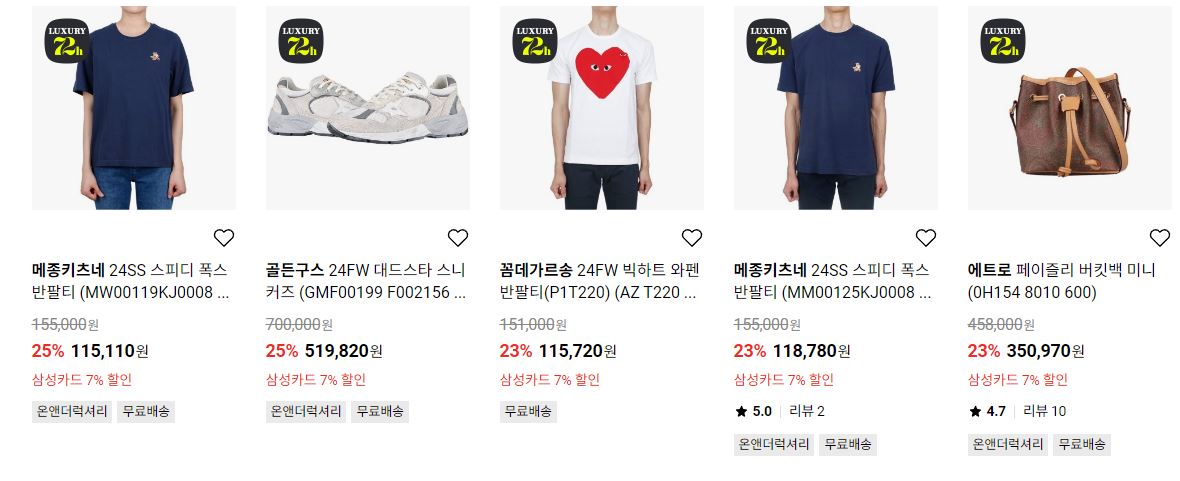
Task: Toggle wishlist heart for Golden Goose sneakers
Action: pos(458,238)
